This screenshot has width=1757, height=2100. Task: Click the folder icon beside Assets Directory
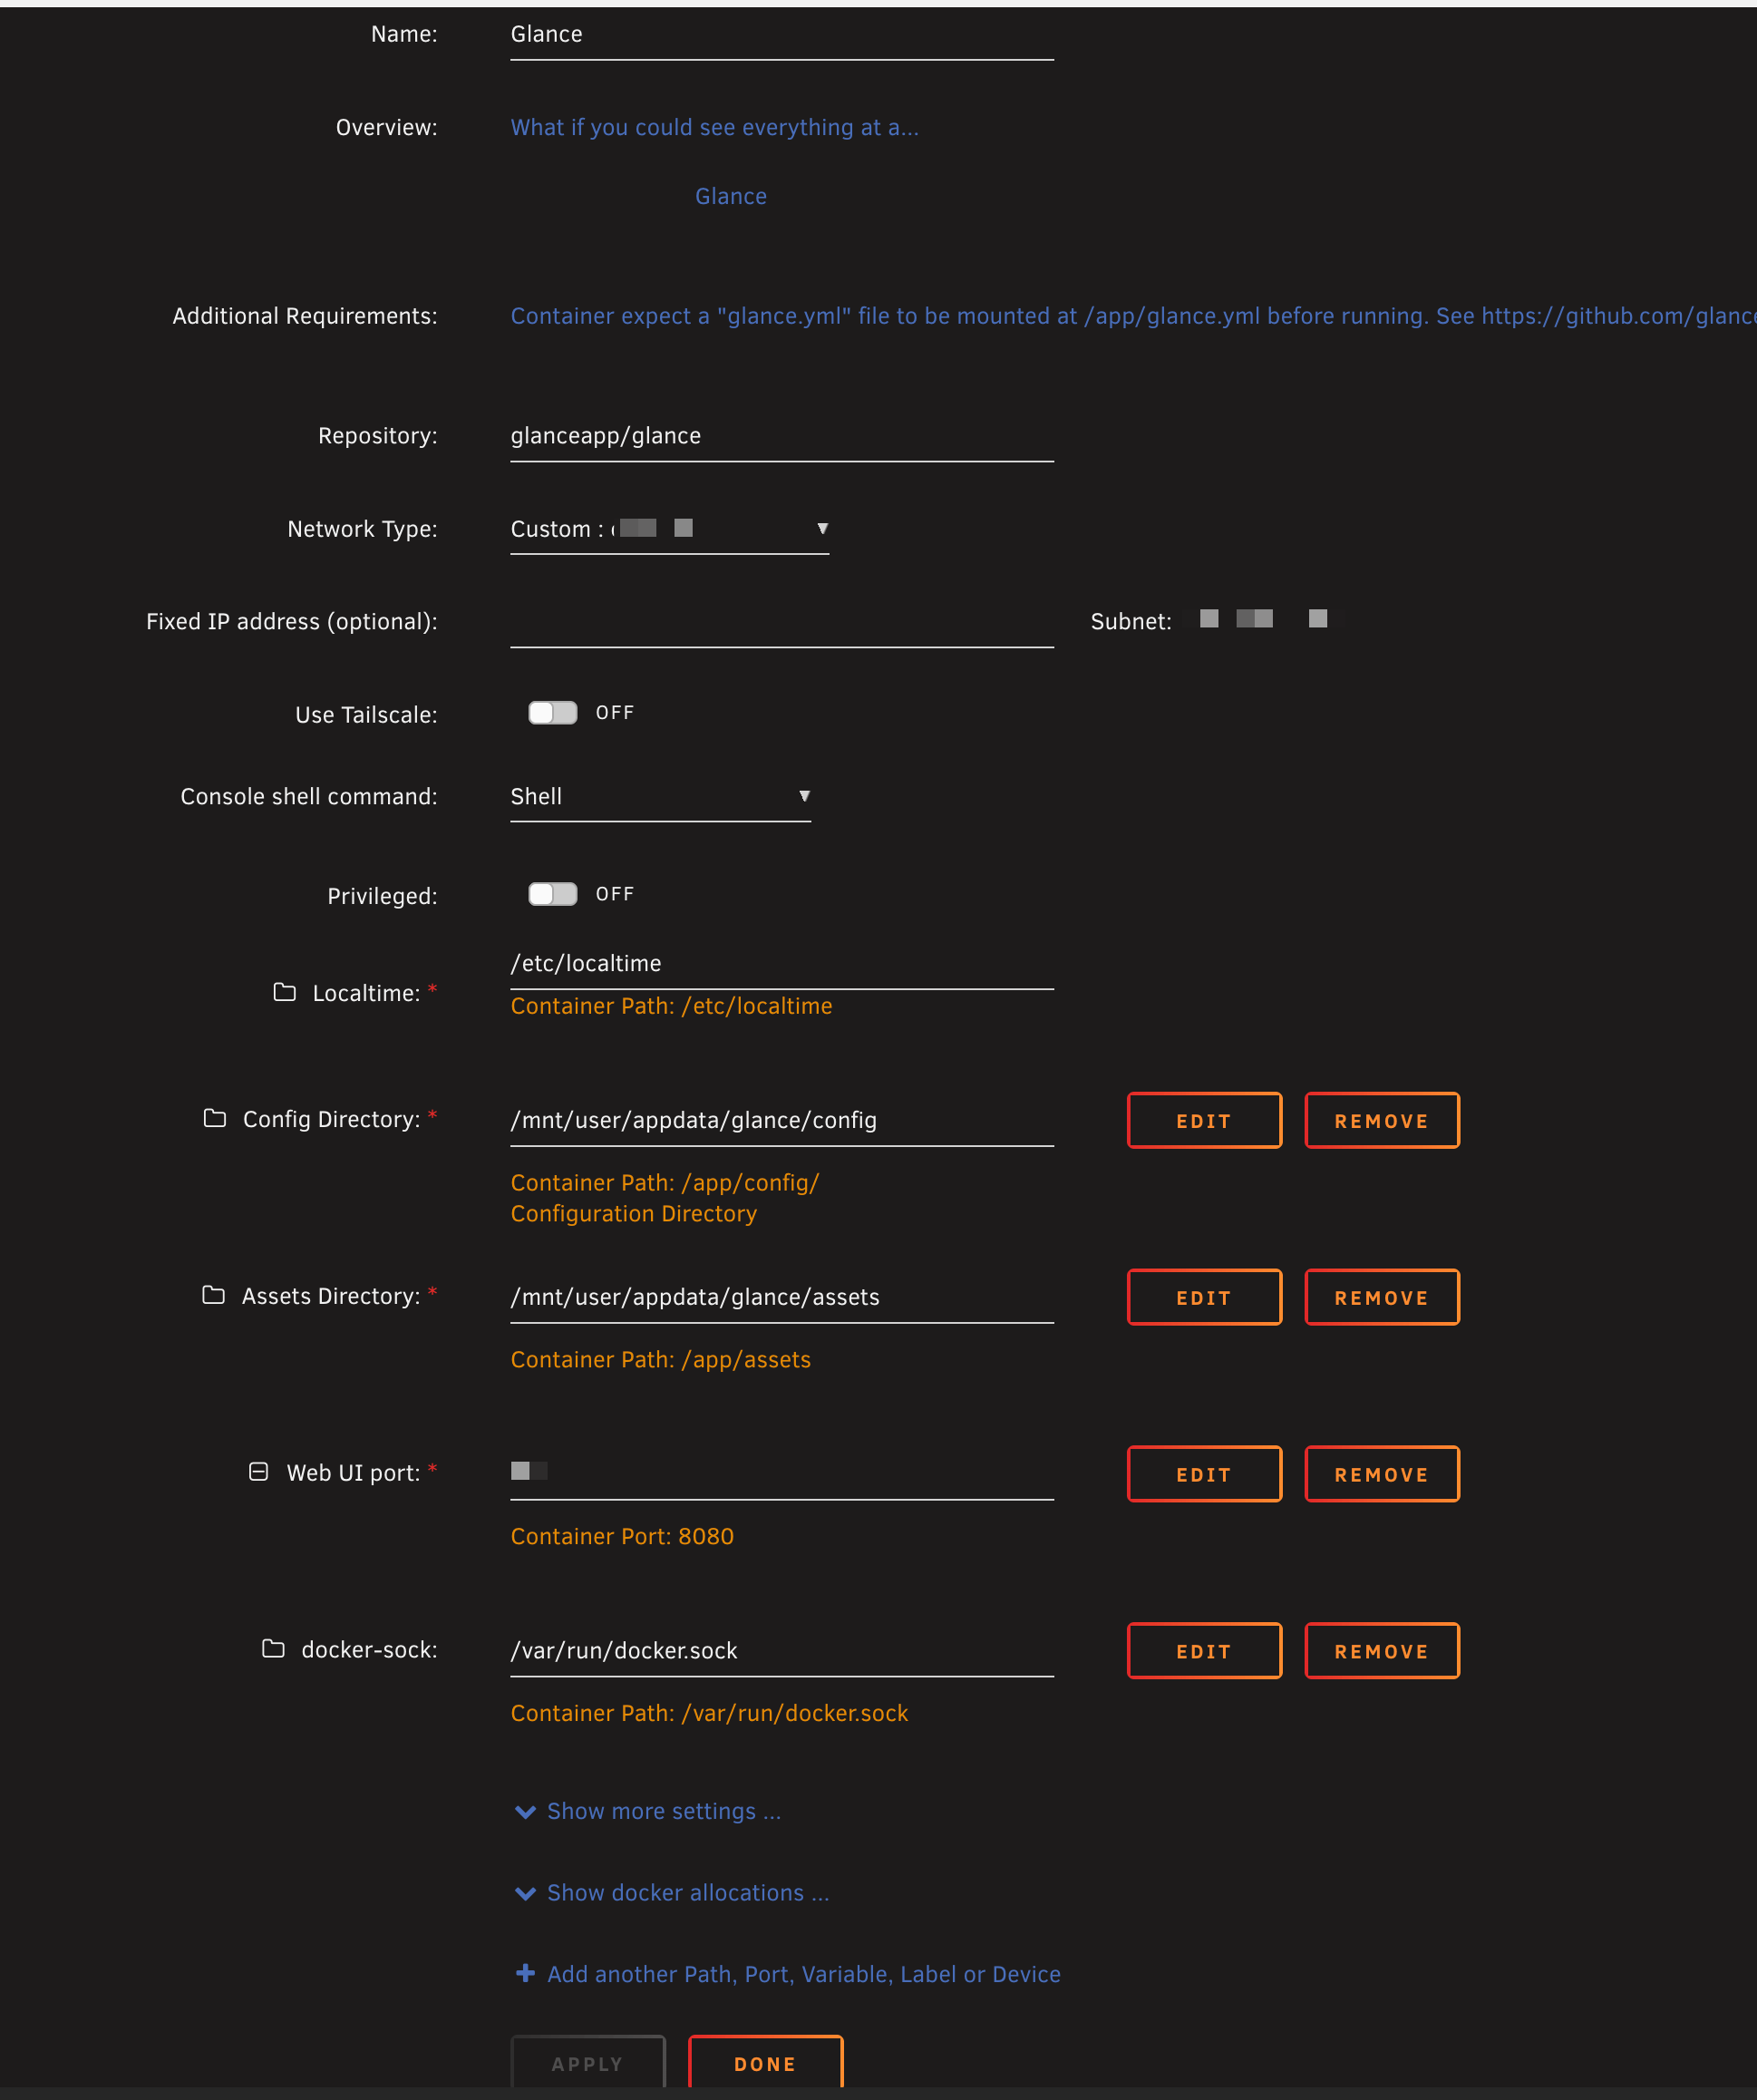(214, 1295)
